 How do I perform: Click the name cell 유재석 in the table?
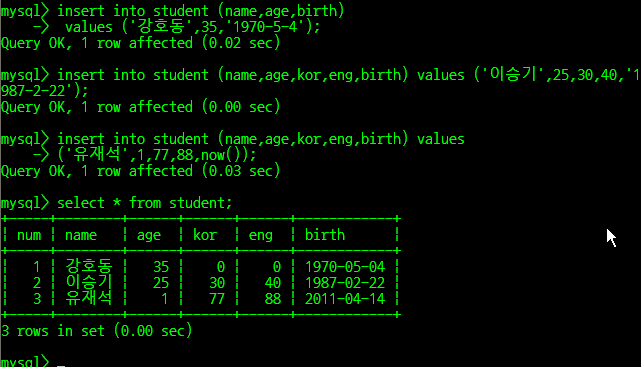[x=89, y=298]
